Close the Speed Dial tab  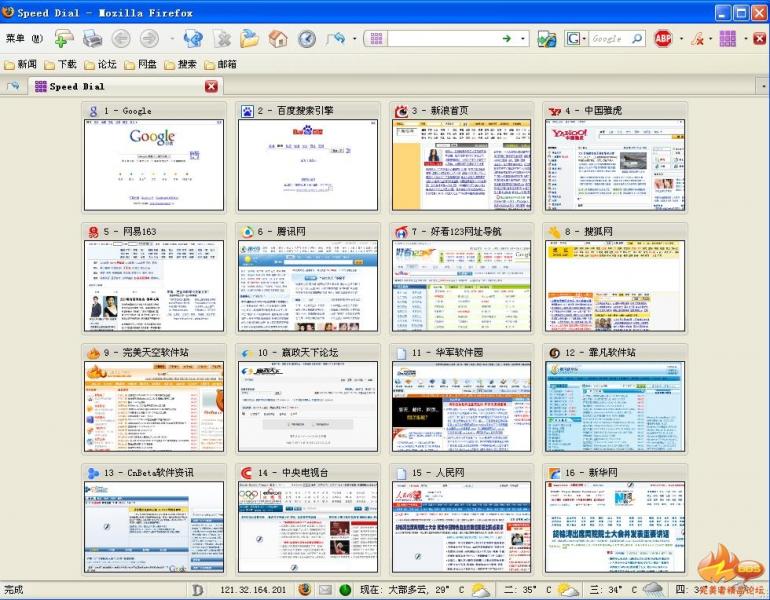211,86
